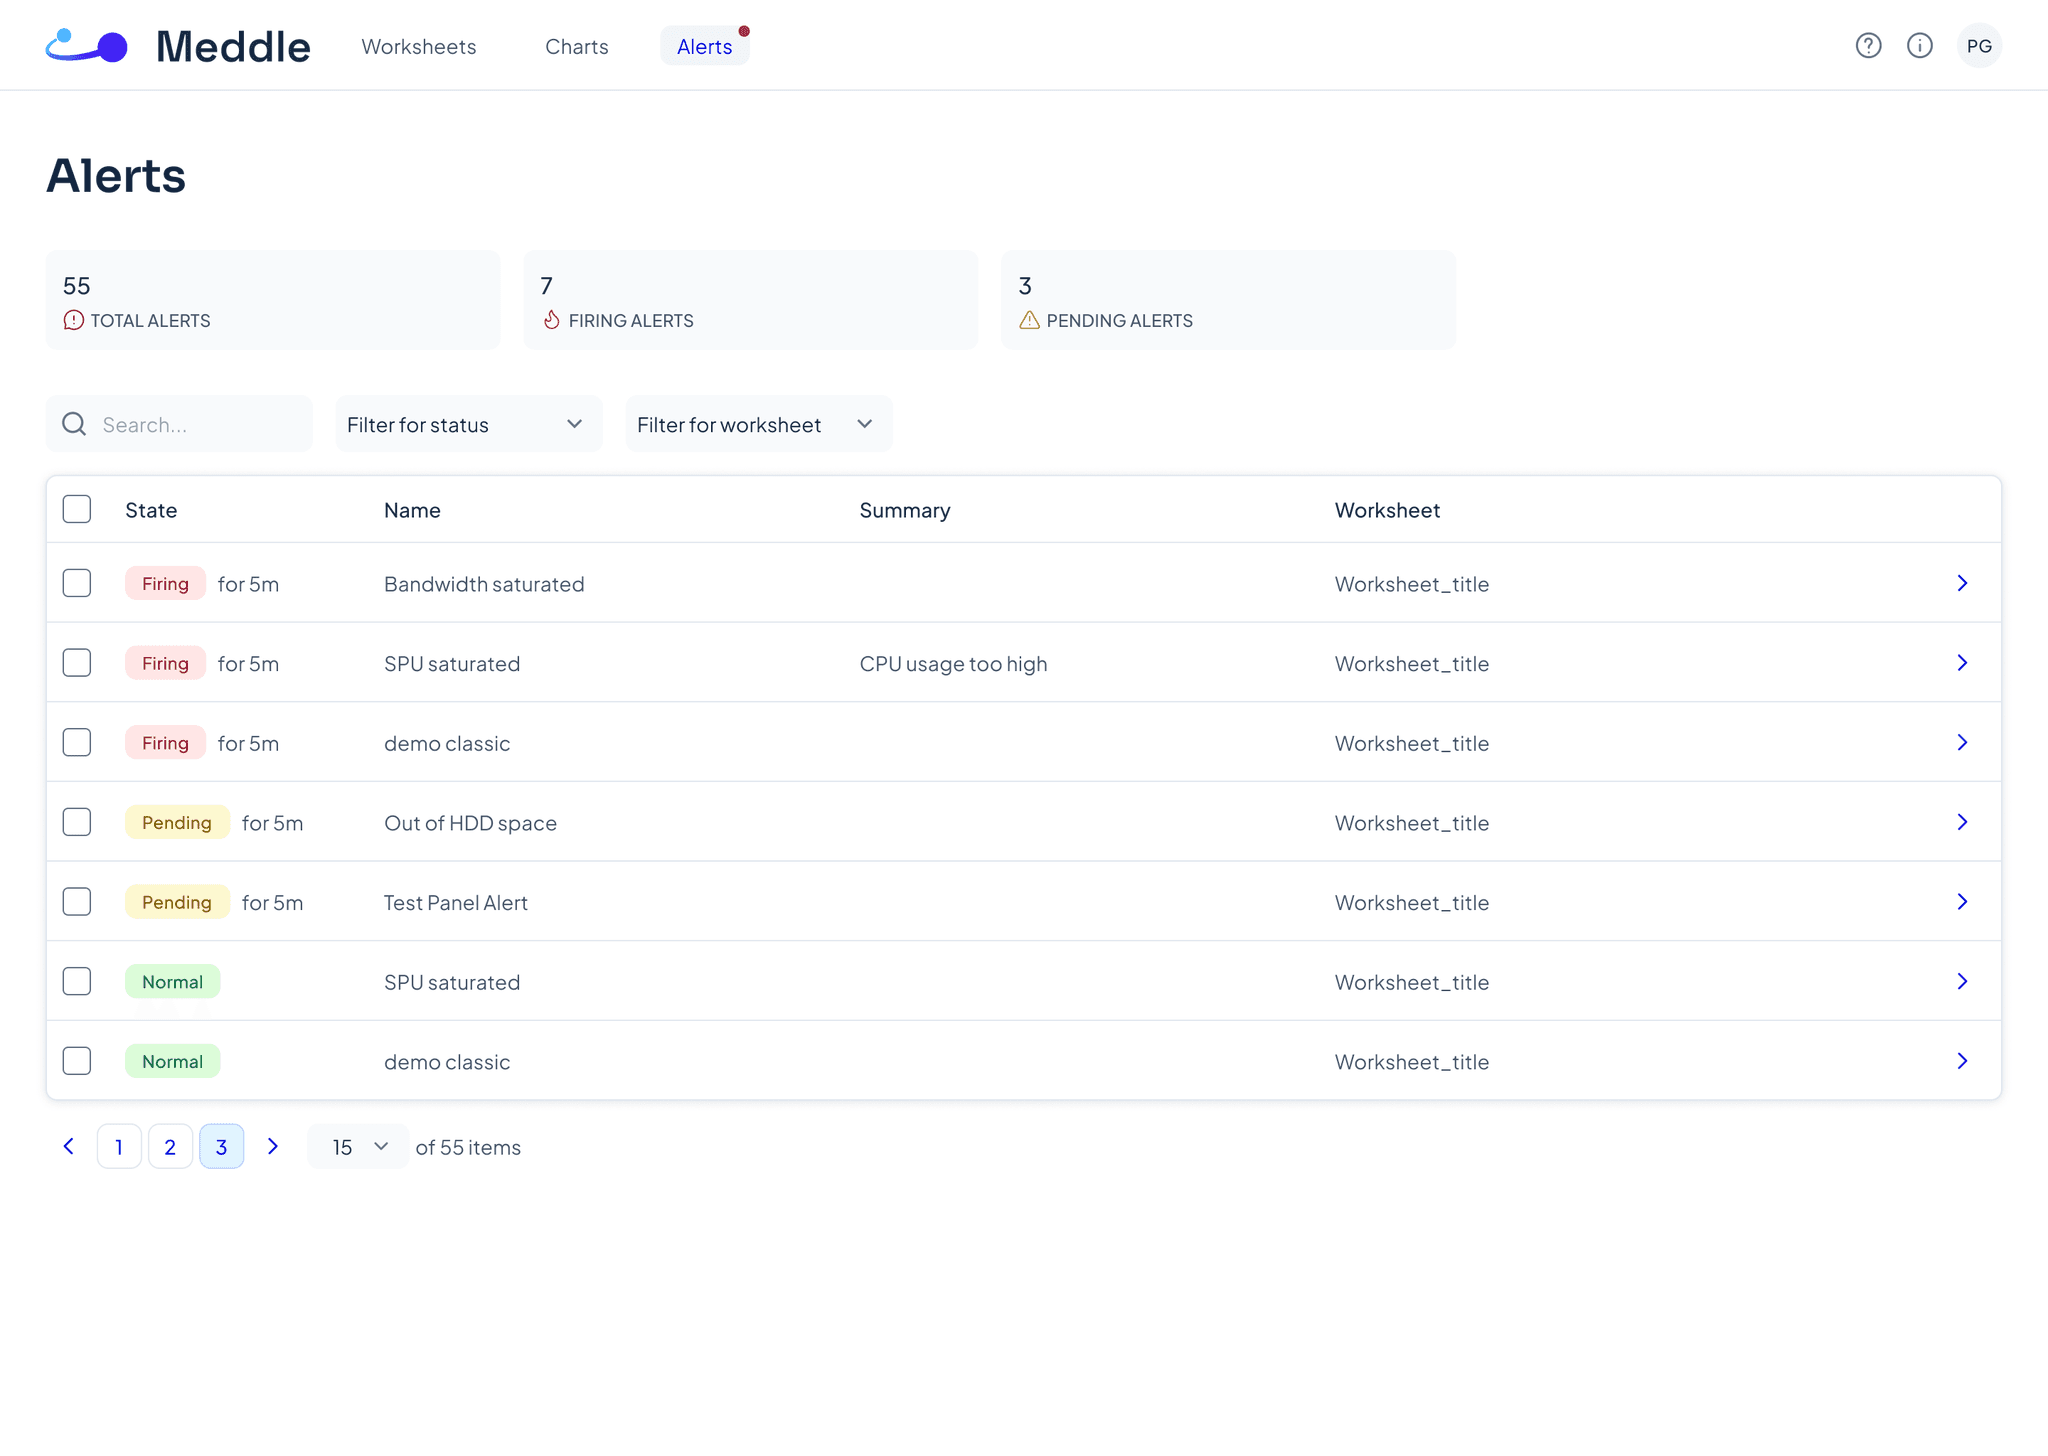Viewport: 2048px width, 1456px height.
Task: Go to page 2
Action: [170, 1146]
